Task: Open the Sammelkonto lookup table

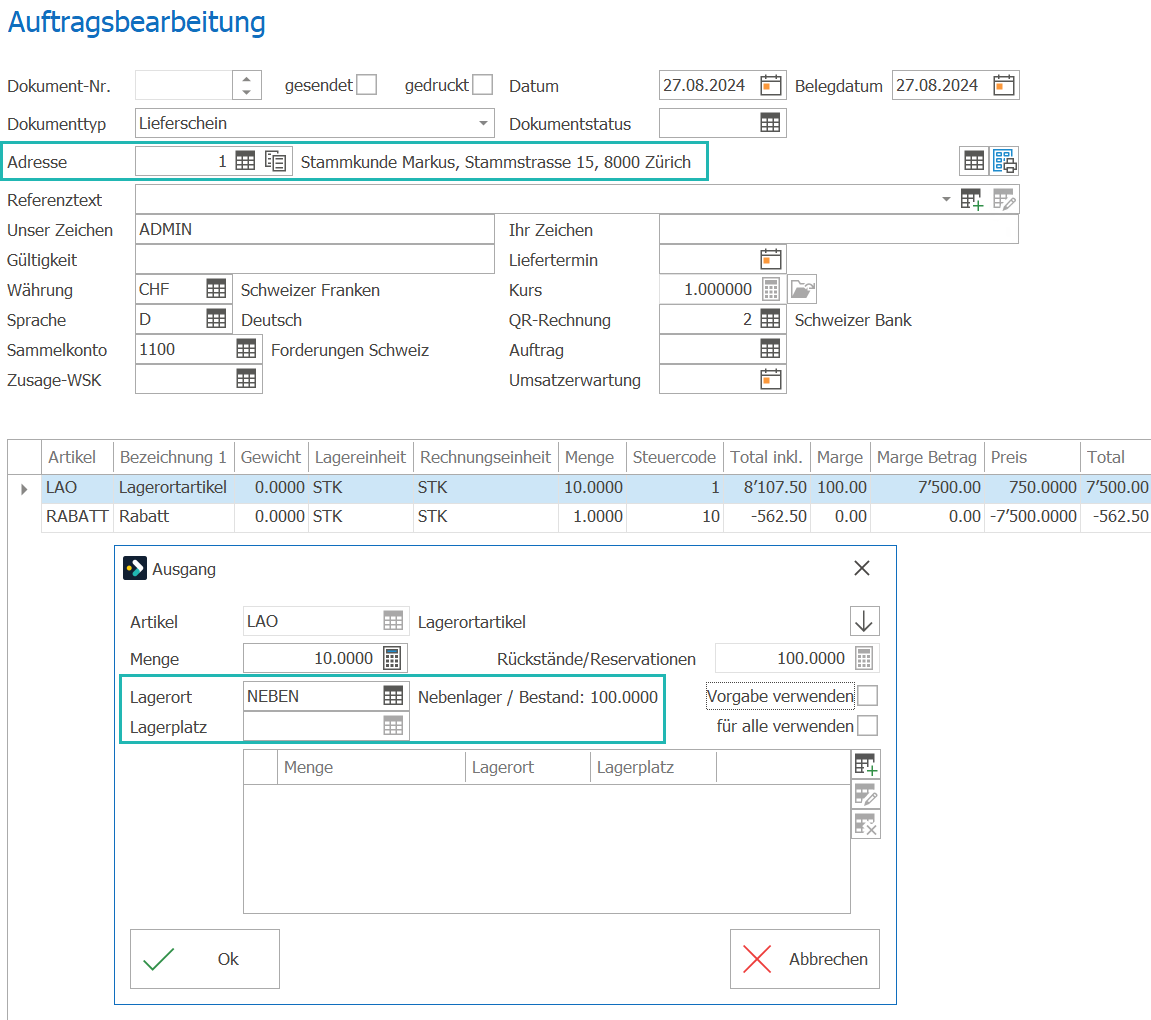Action: (246, 349)
